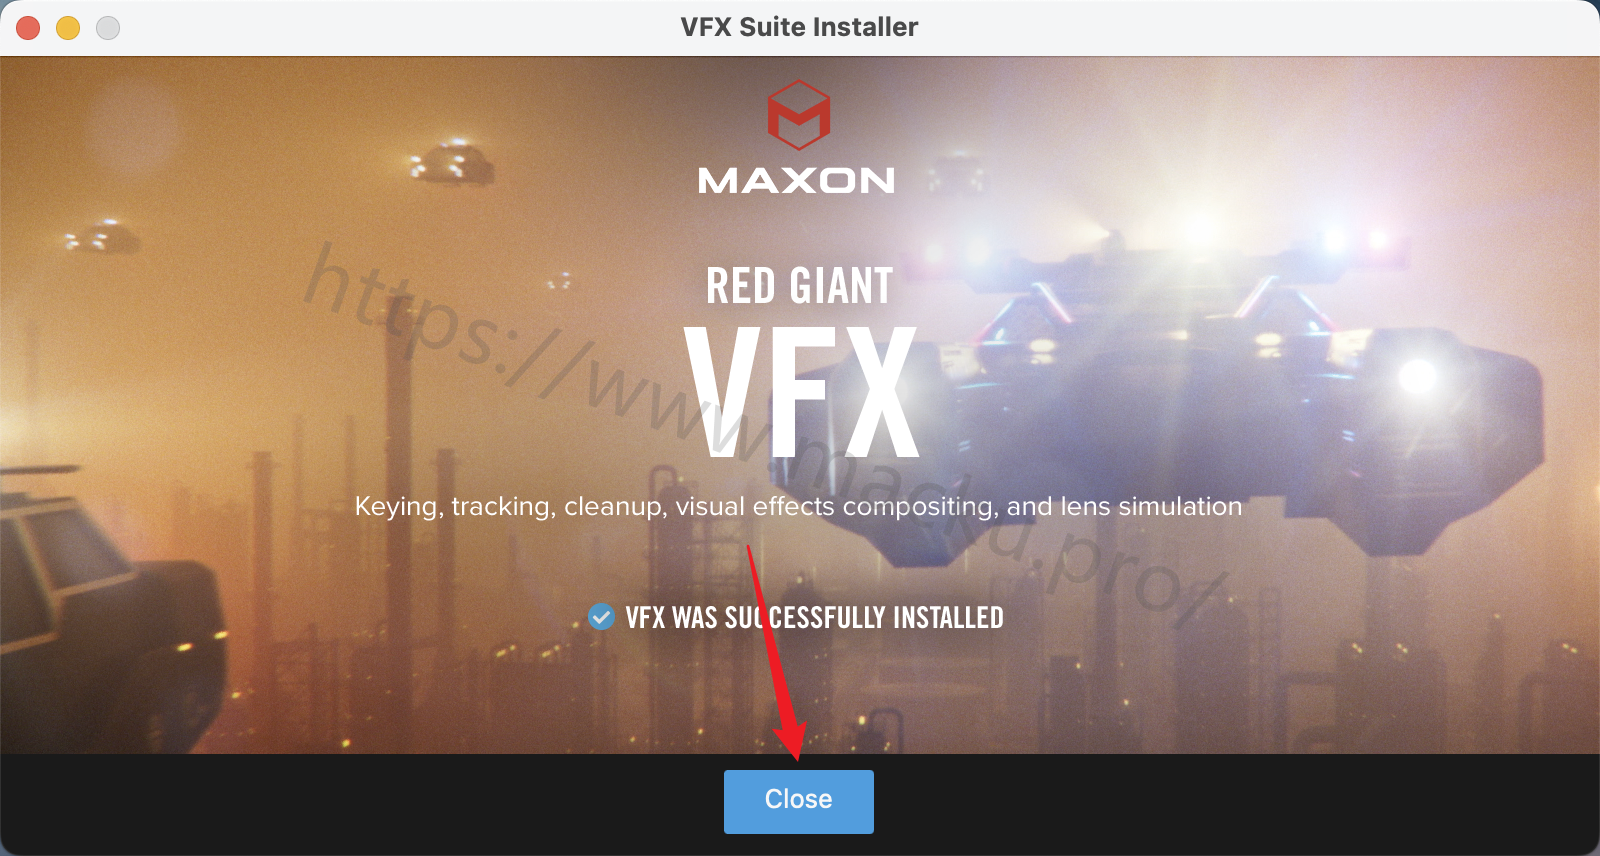This screenshot has height=856, width=1600.
Task: Click the large VFX title letters
Action: point(800,392)
